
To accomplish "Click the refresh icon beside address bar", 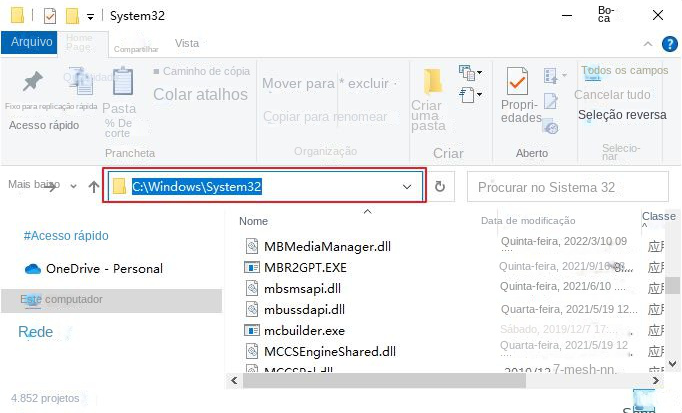I will pyautogui.click(x=440, y=187).
